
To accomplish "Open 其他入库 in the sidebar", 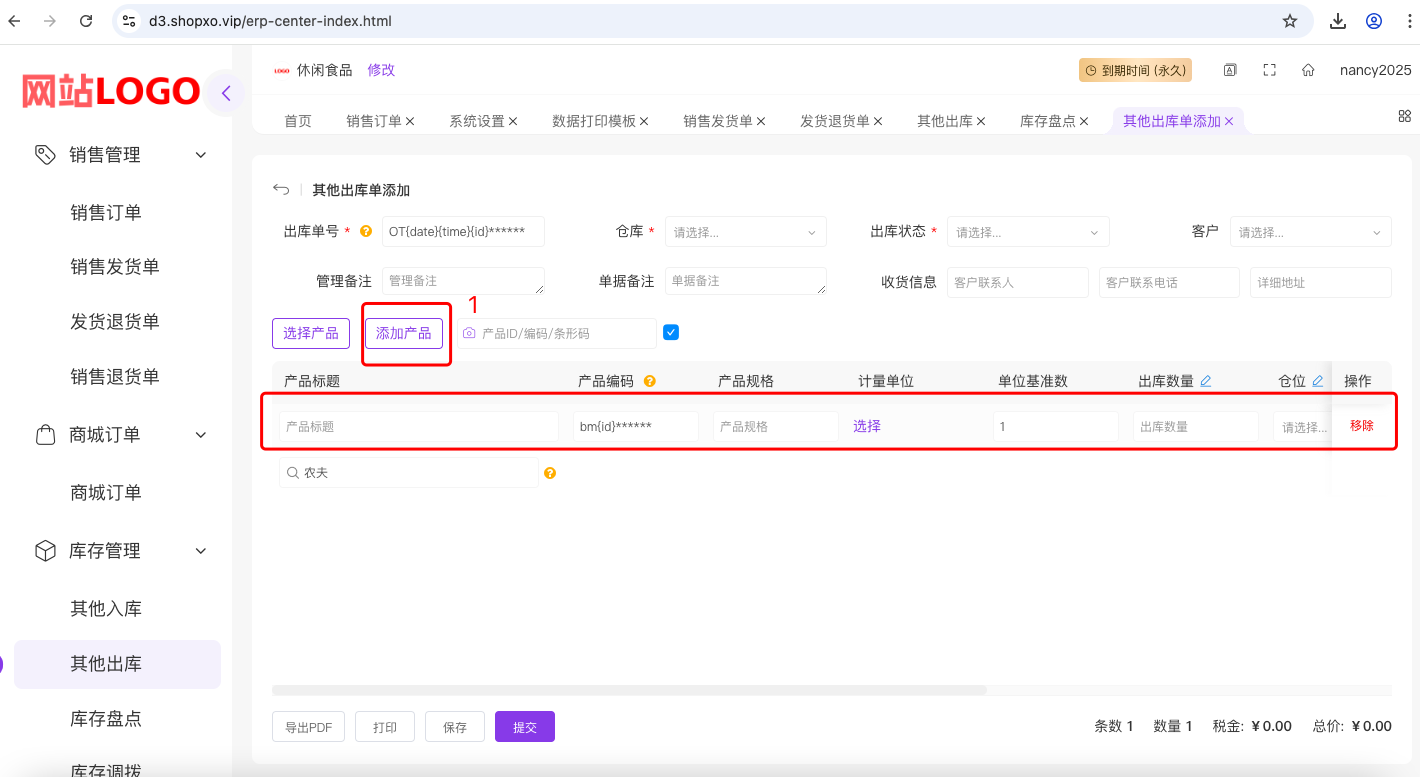I will (106, 609).
